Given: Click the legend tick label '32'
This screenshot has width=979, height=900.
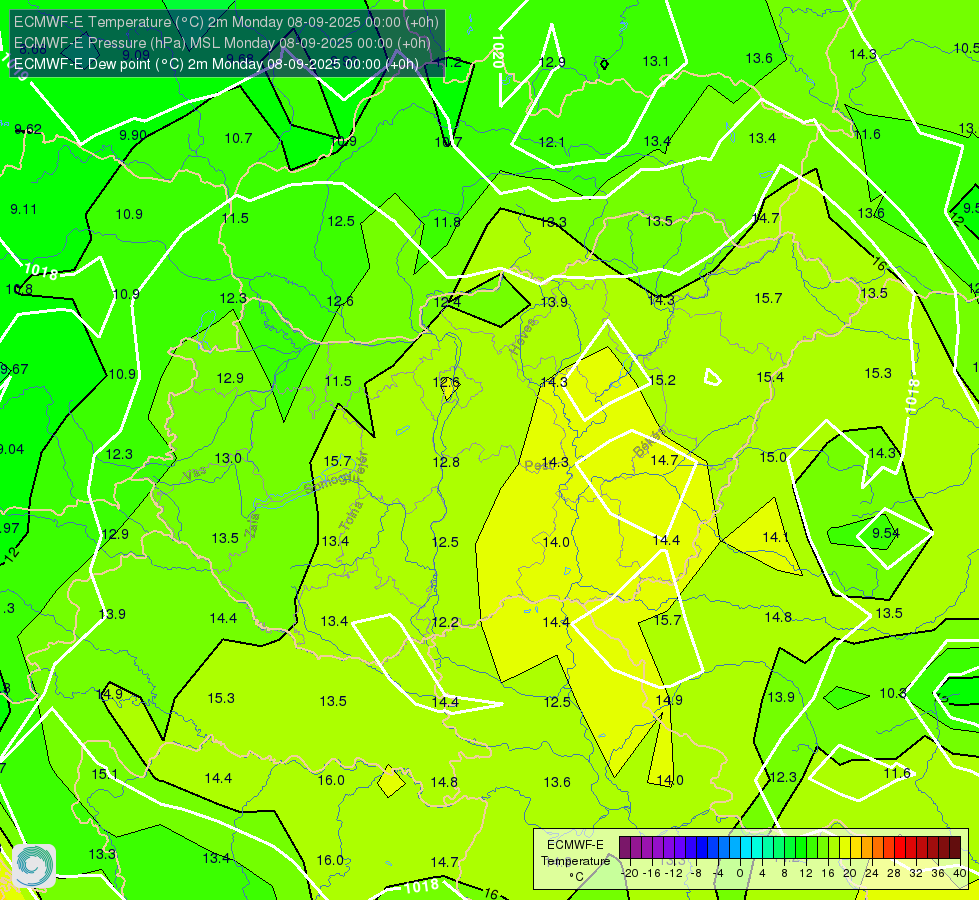Looking at the screenshot, I should tap(916, 873).
